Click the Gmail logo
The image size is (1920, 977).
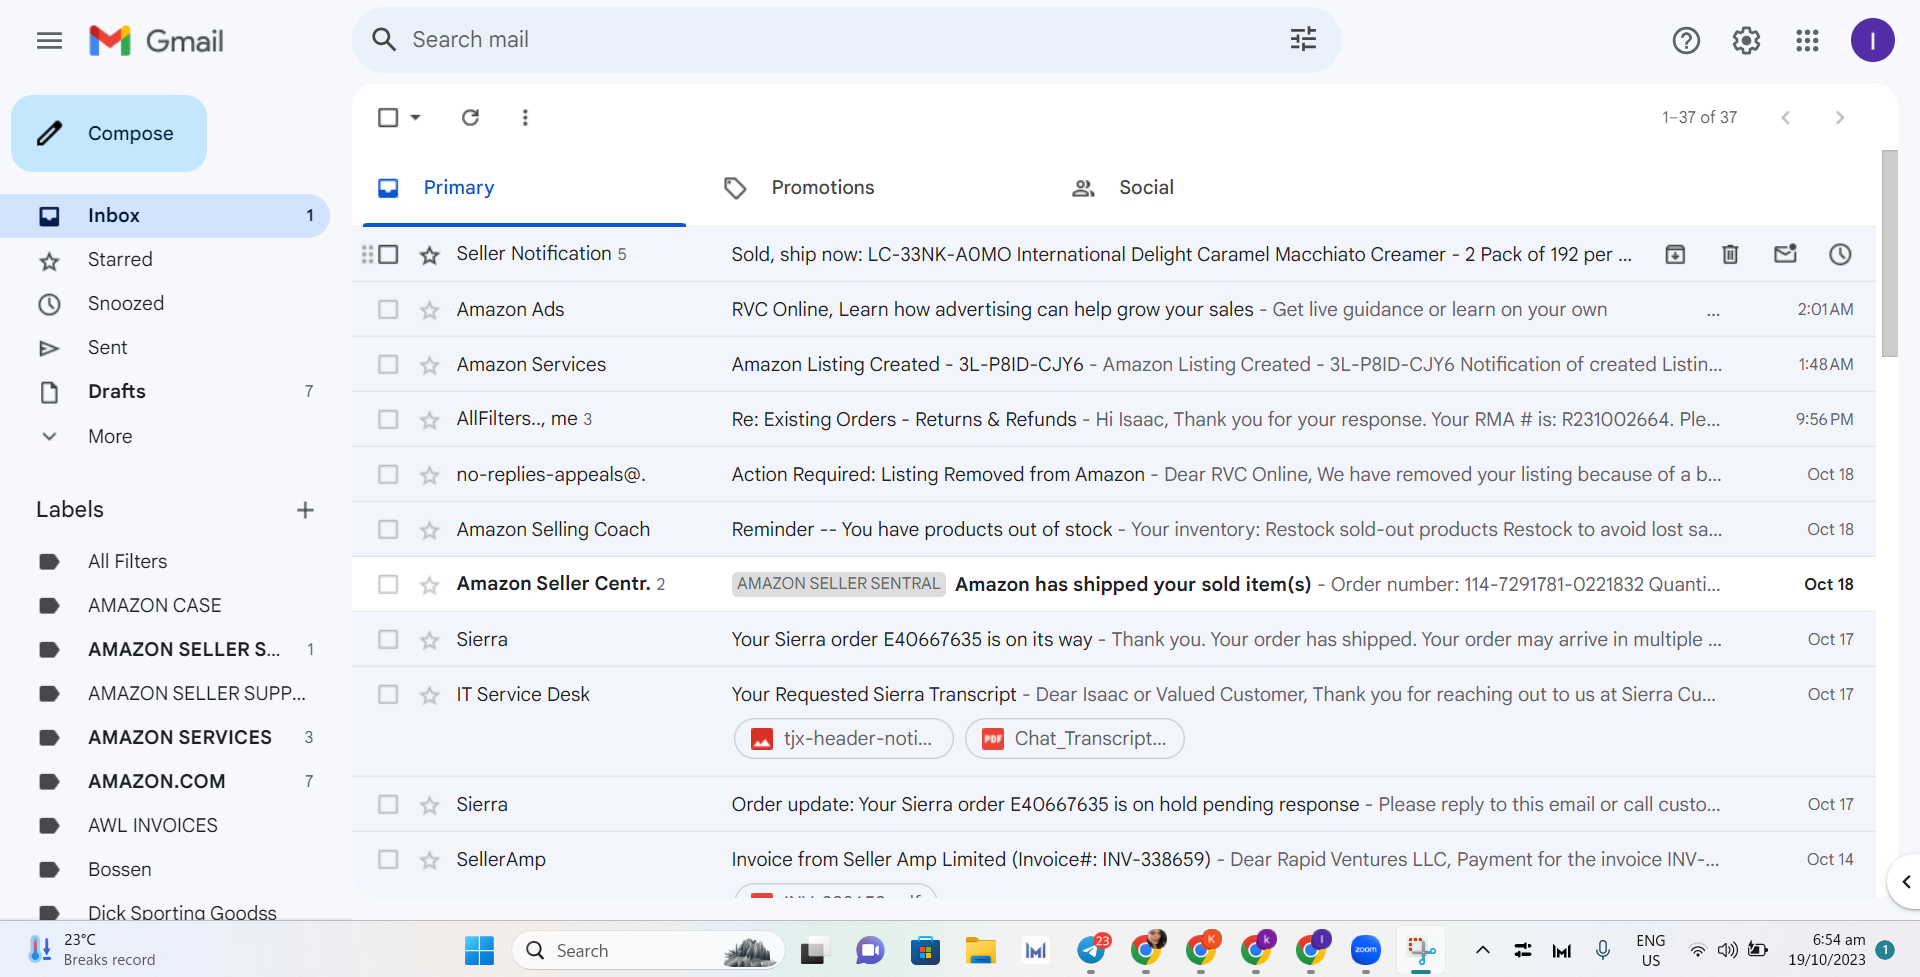pos(156,40)
